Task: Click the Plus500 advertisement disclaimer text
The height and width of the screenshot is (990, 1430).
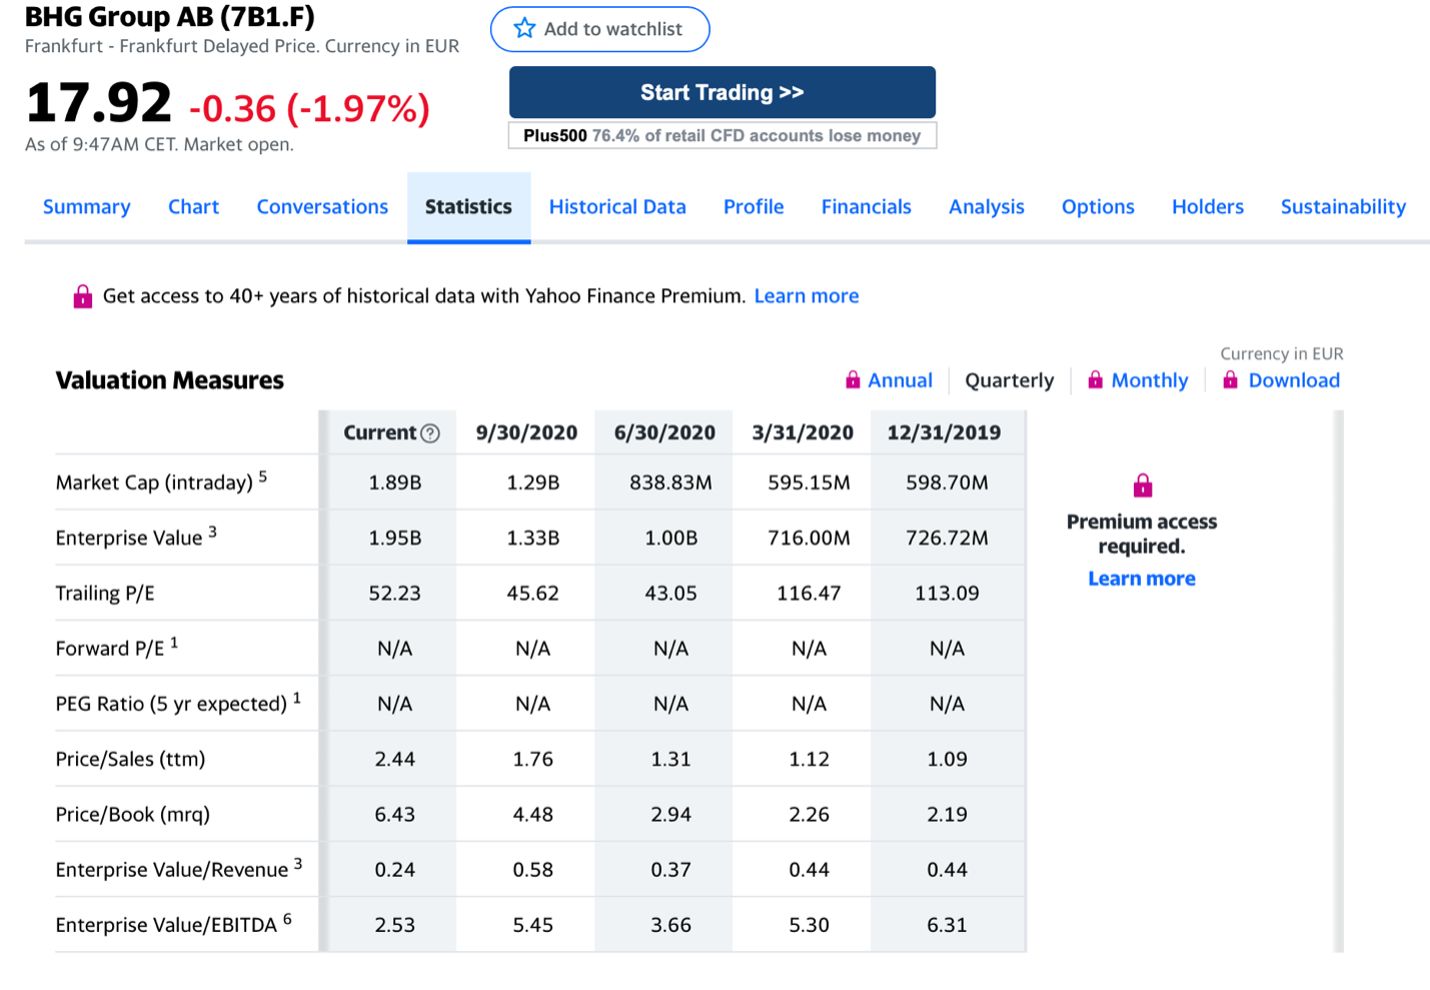Action: (722, 136)
